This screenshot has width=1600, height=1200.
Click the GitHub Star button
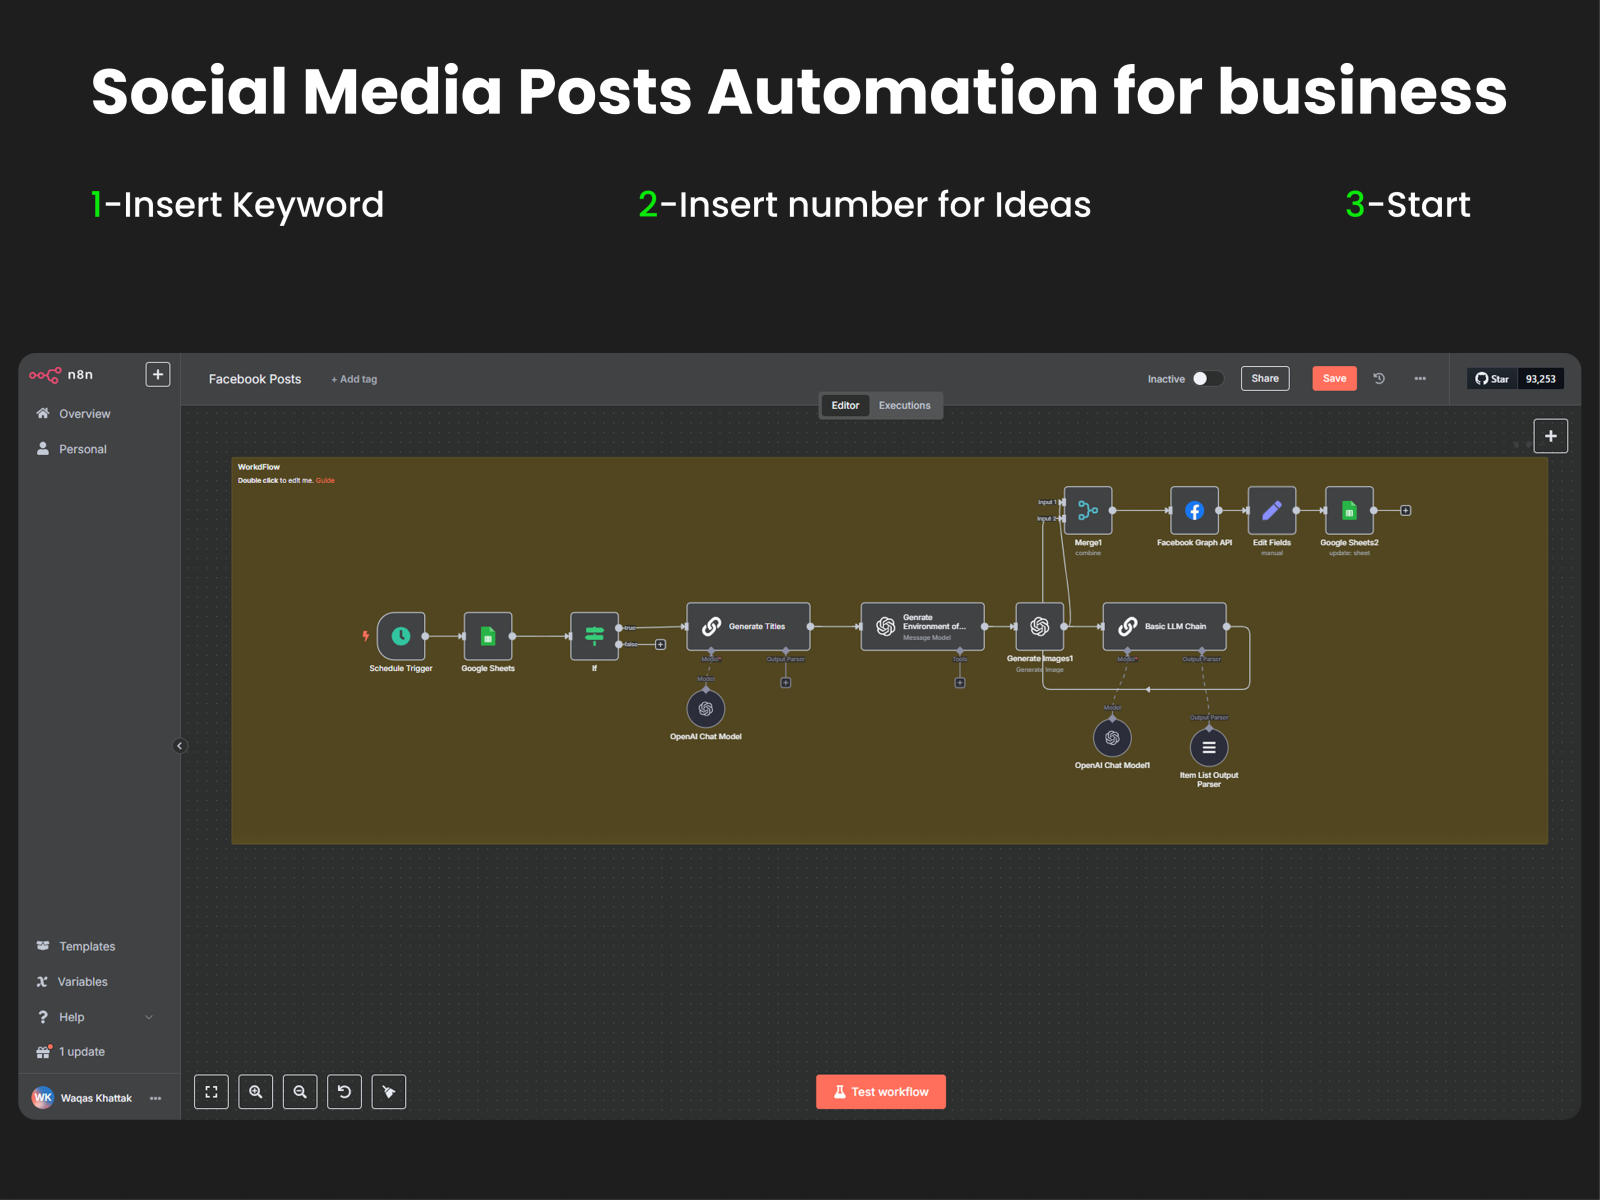[1492, 379]
